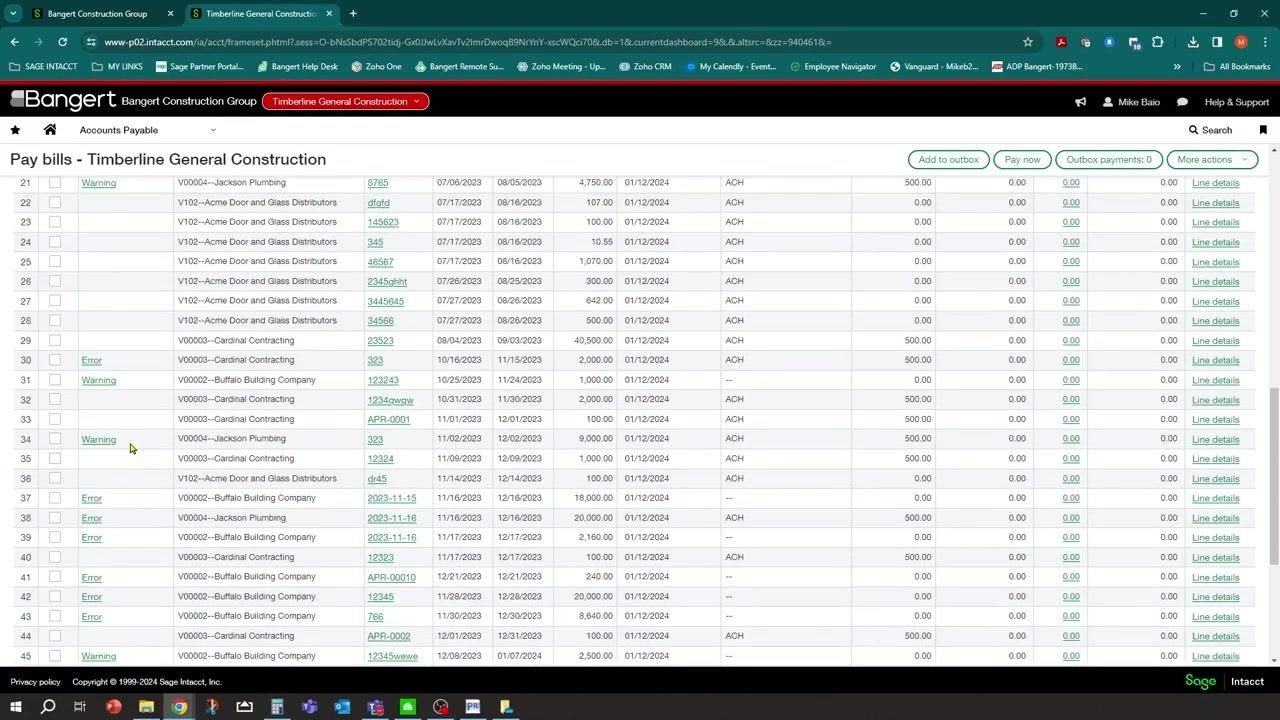Open the chat bubble icon
This screenshot has width=1280, height=720.
[1182, 102]
